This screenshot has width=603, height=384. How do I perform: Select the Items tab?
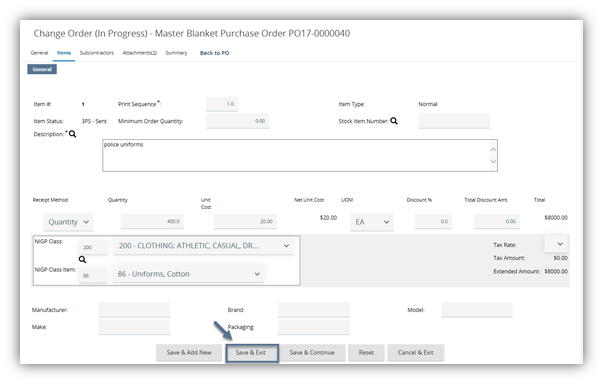pyautogui.click(x=64, y=53)
